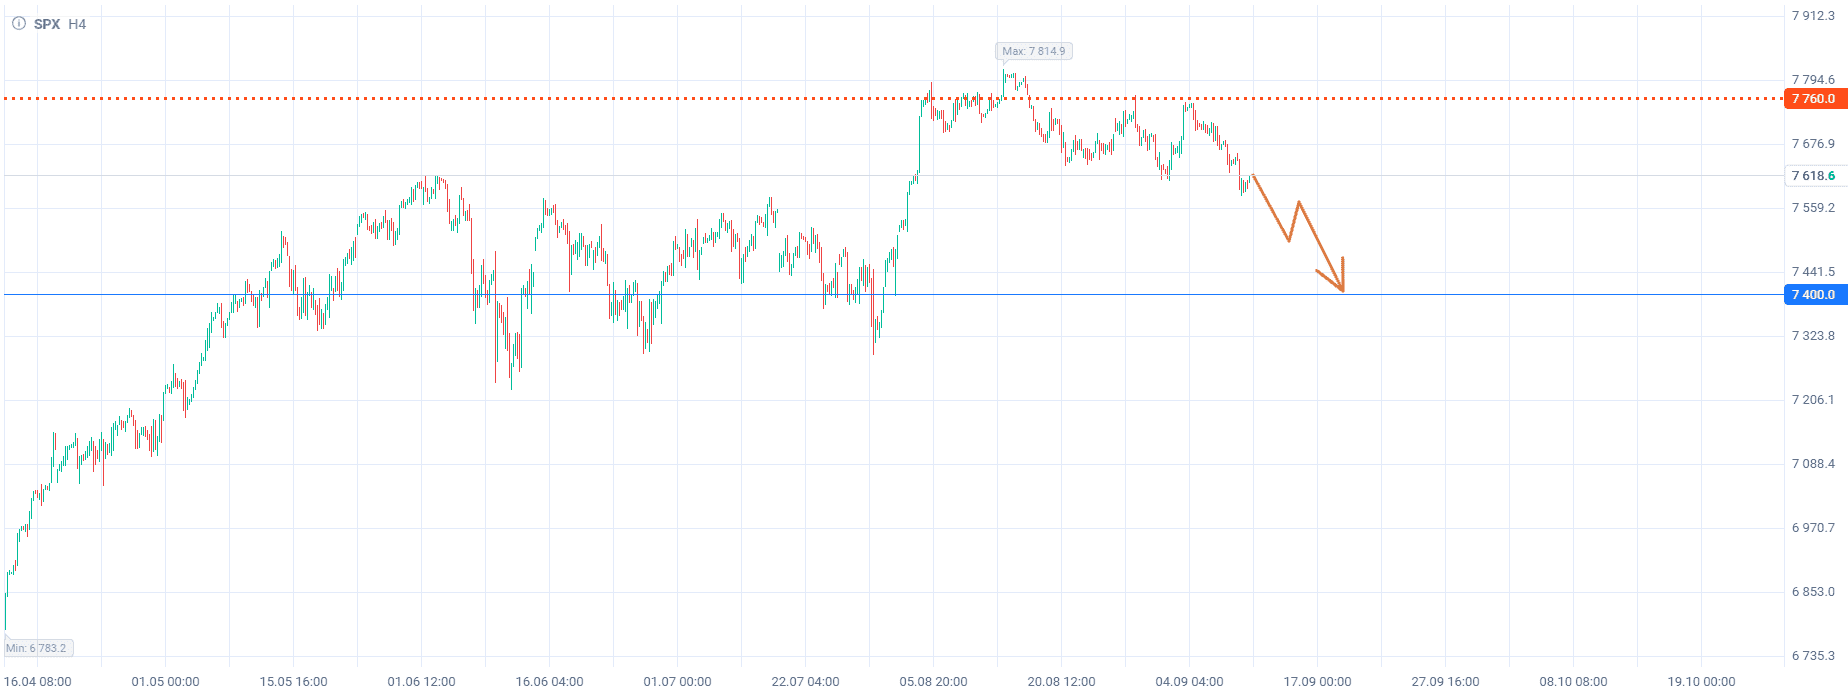Select the orange forecast arrow head
This screenshot has height=695, width=1848.
click(1335, 277)
